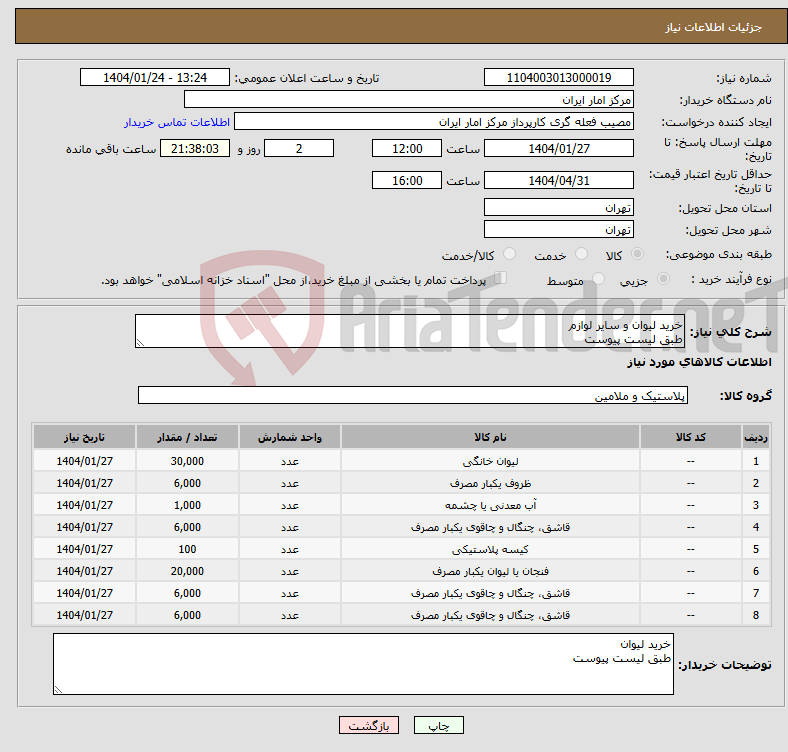Toggle the اسناد خزانه اسلامی payment checkbox
The image size is (788, 752).
pyautogui.click(x=501, y=277)
